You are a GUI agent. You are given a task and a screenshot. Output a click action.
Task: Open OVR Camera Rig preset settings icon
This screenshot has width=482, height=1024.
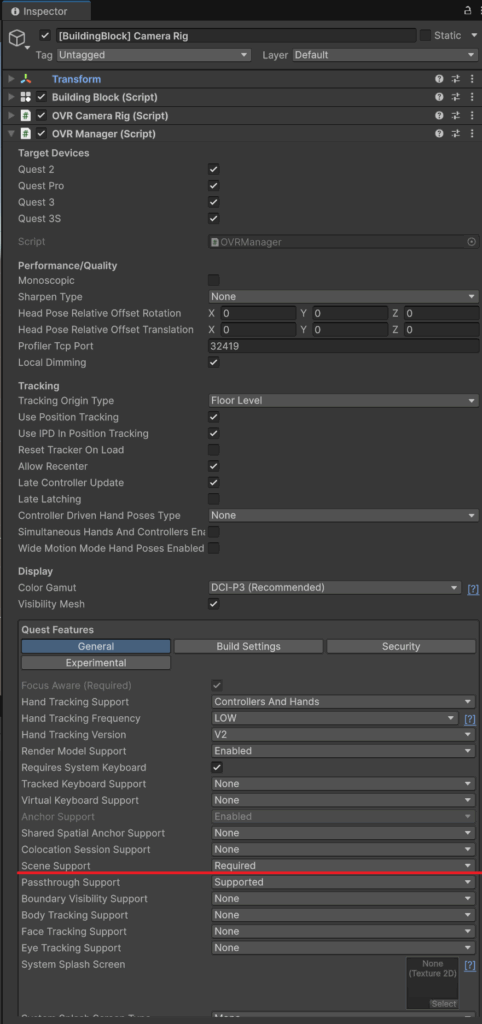456,116
